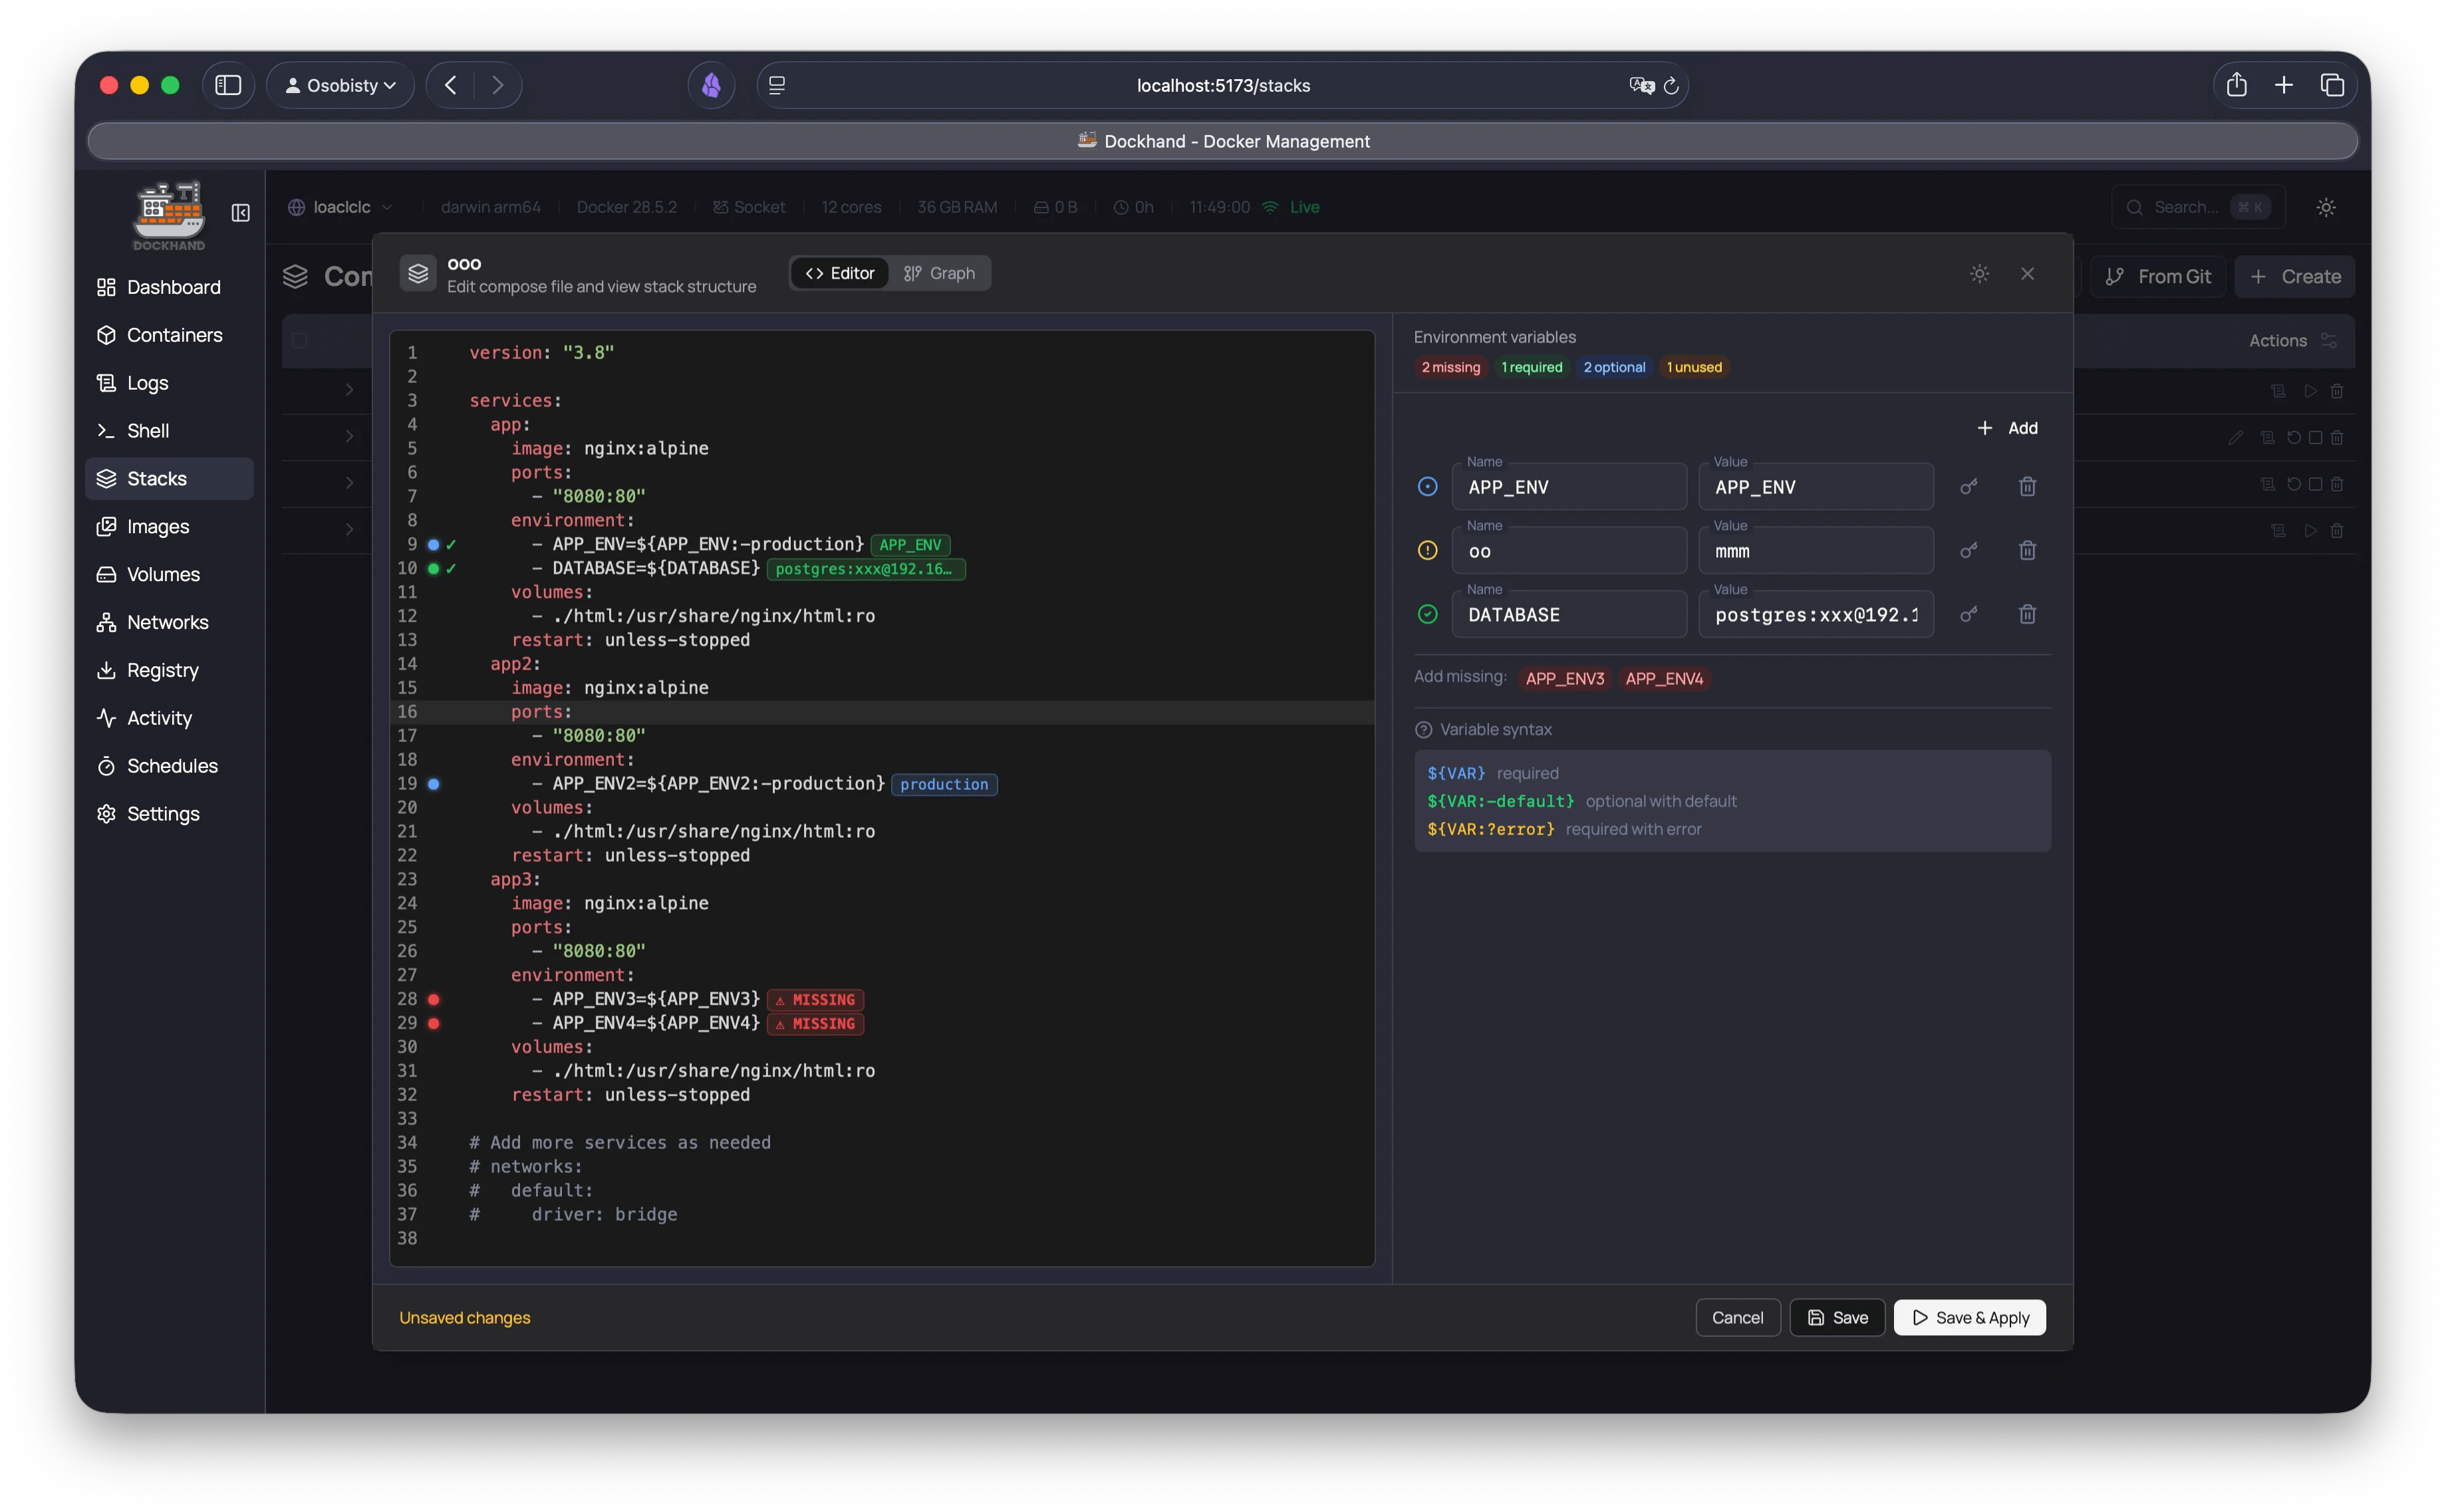Click the Add variable button
The image size is (2446, 1512).
(x=2007, y=428)
